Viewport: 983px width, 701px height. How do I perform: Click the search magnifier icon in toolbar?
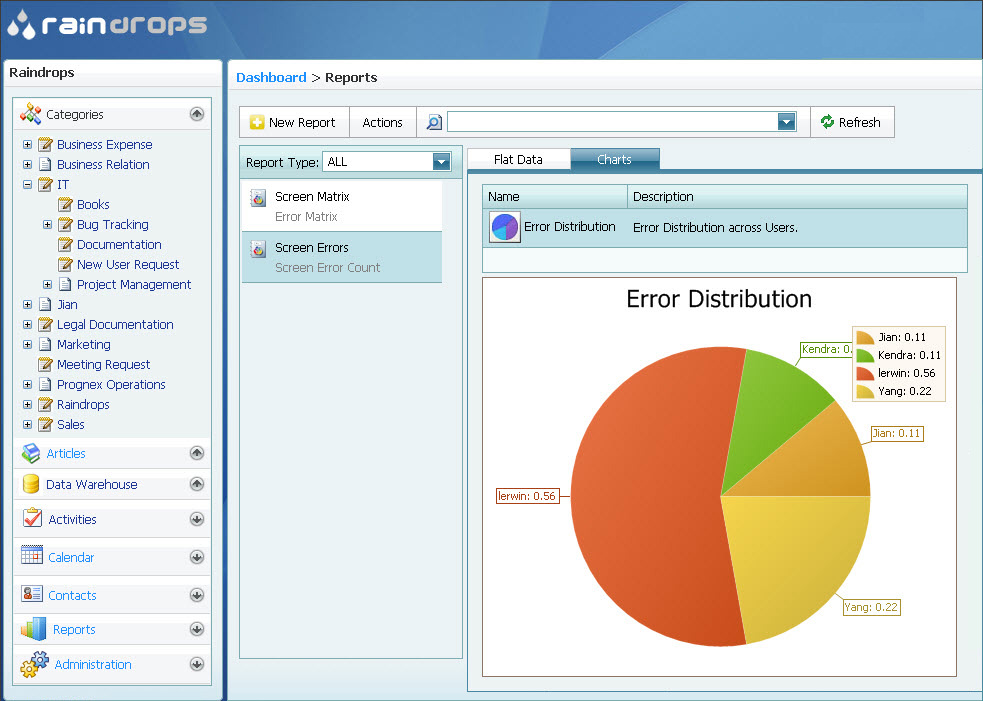coord(434,122)
